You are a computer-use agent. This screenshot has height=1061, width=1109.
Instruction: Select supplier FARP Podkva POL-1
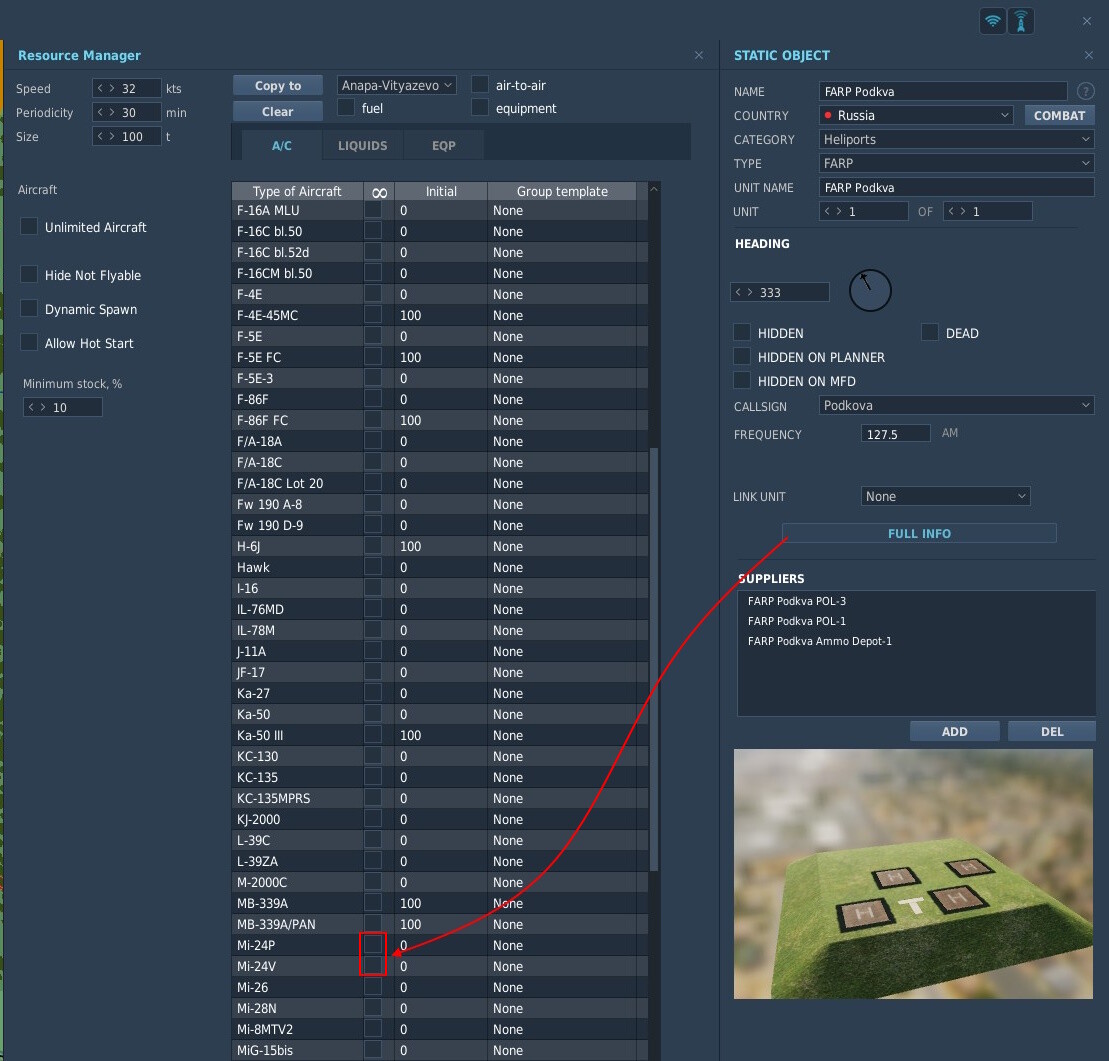click(797, 621)
